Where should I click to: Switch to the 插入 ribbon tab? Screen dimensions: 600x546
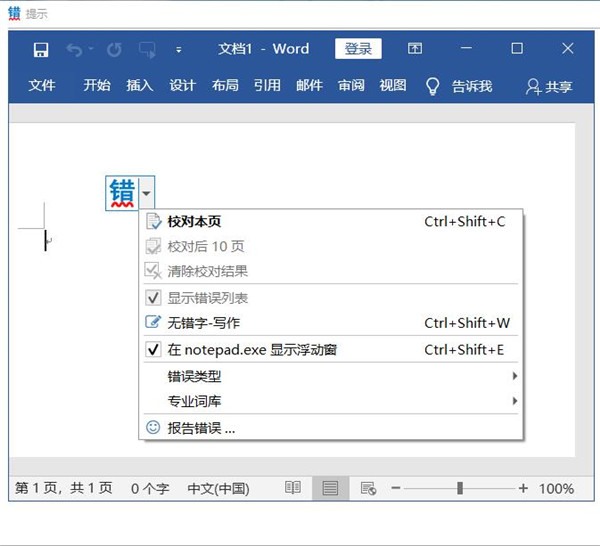(x=140, y=85)
